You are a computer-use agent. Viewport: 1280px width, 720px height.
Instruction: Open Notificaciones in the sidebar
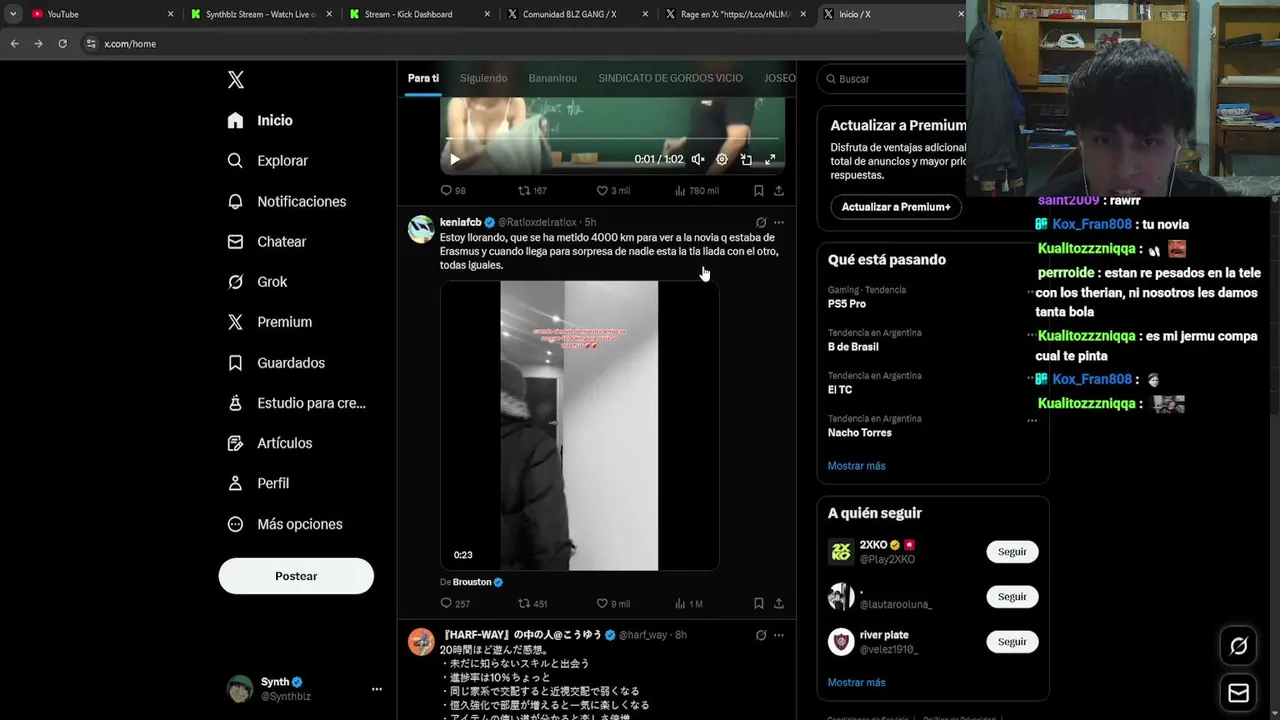[x=286, y=201]
